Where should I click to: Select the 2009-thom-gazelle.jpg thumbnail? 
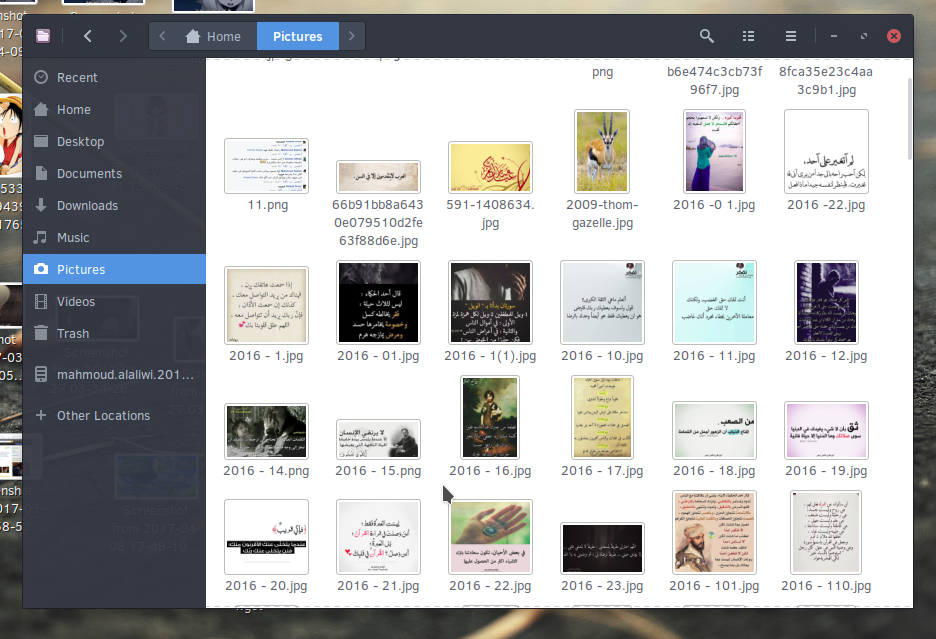point(602,151)
